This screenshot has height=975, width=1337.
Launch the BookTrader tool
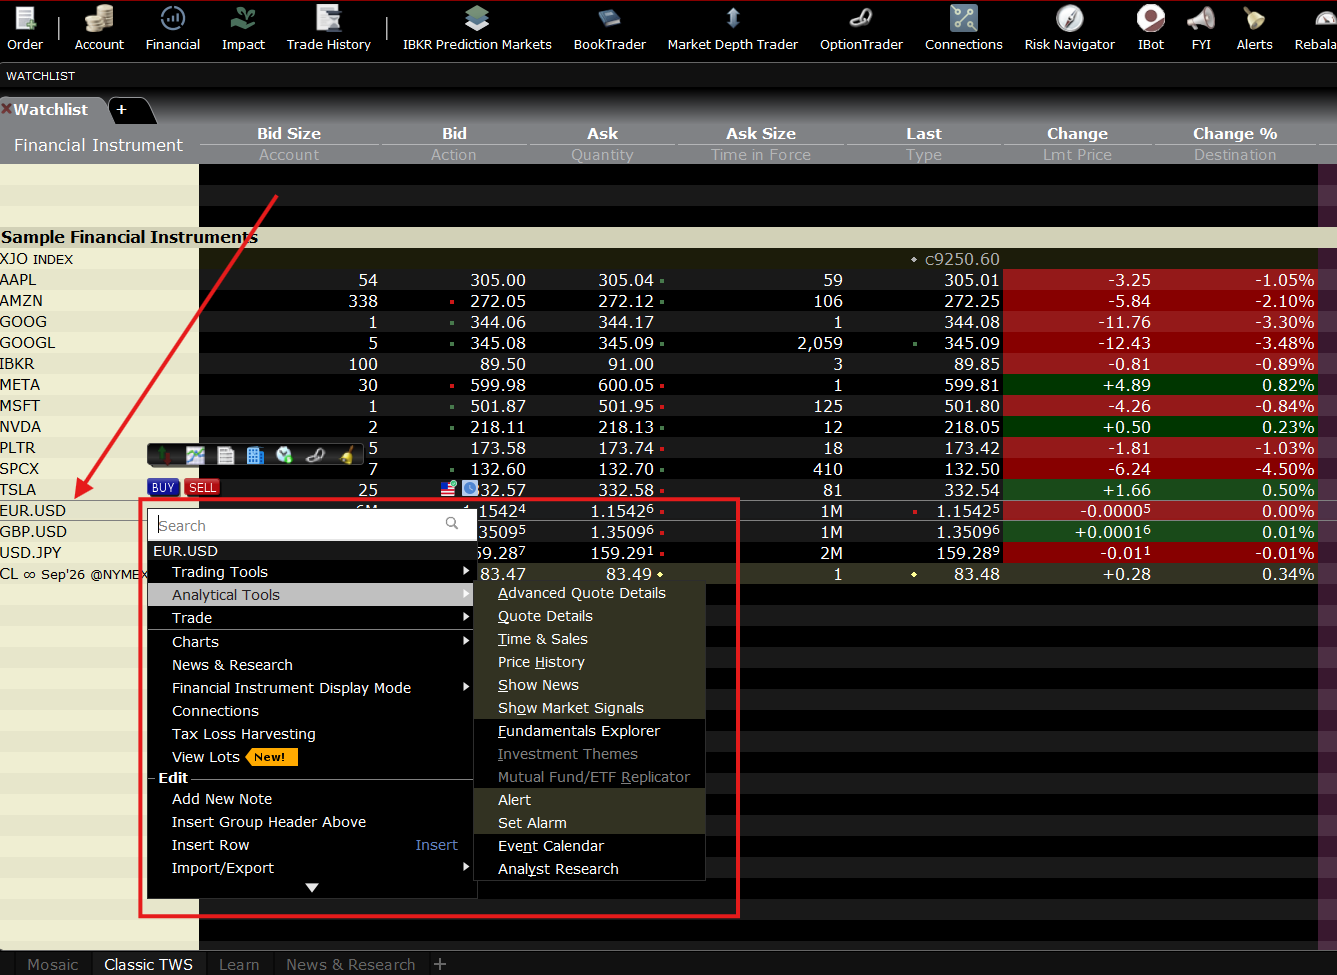tap(609, 27)
